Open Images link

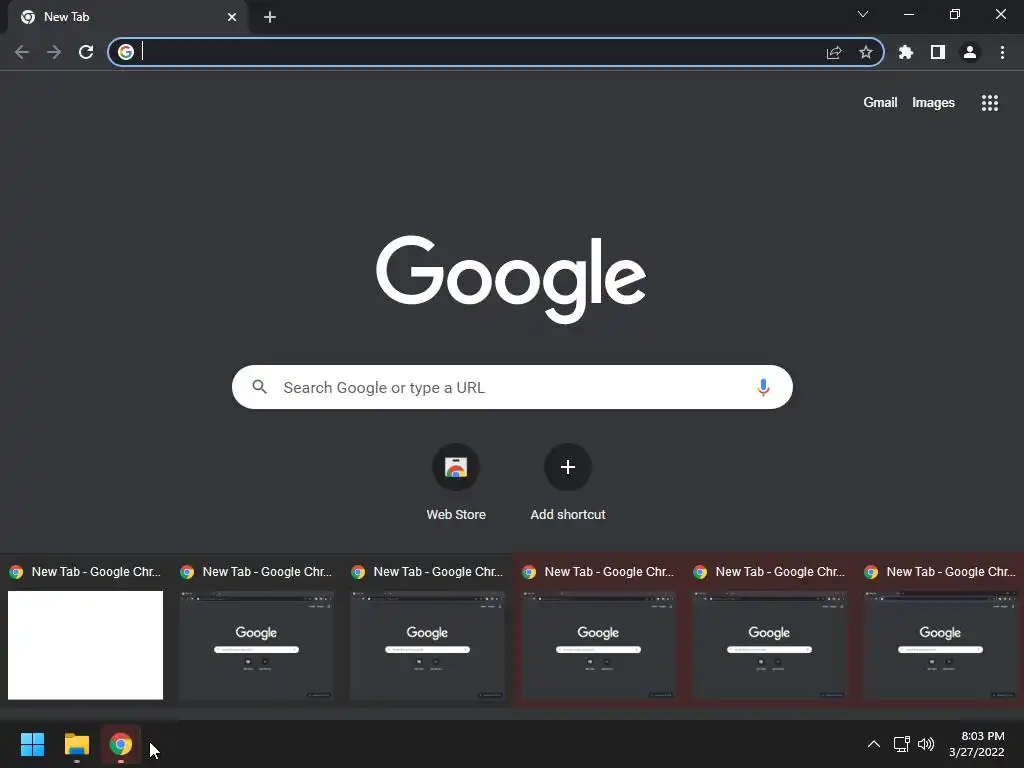[933, 103]
